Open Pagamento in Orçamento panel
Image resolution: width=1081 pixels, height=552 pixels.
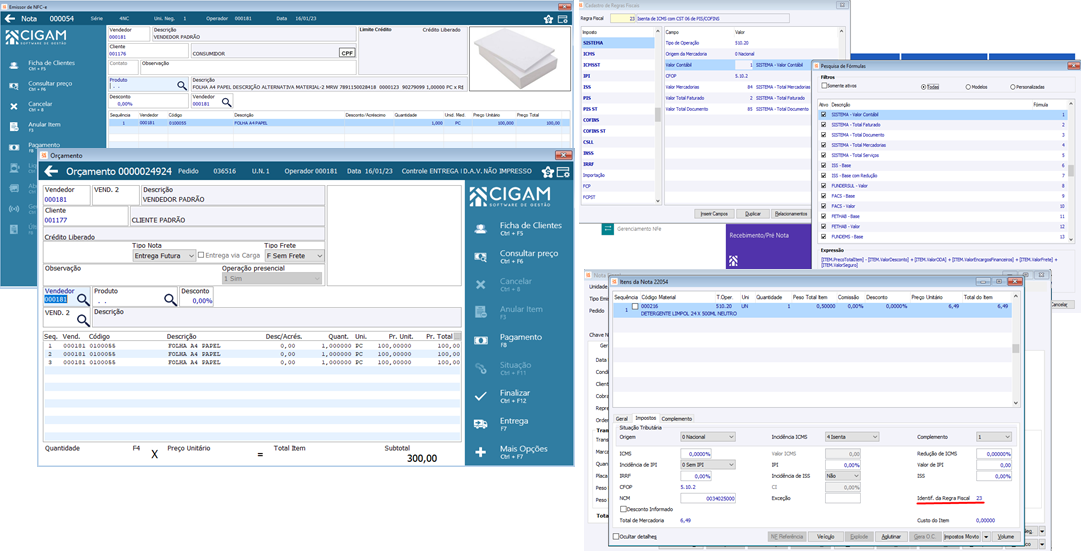[x=508, y=340]
